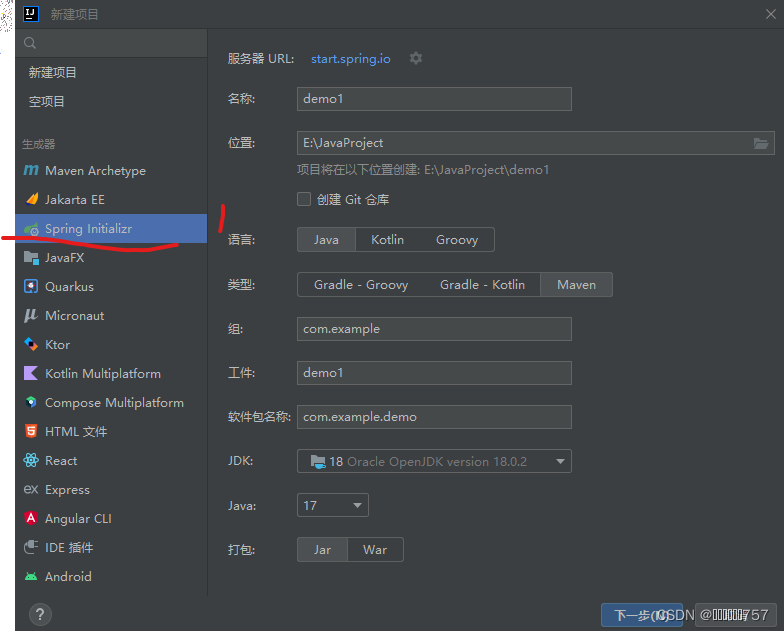Click the Micronaut generator icon
Screen dimensions: 784x631
tap(31, 316)
